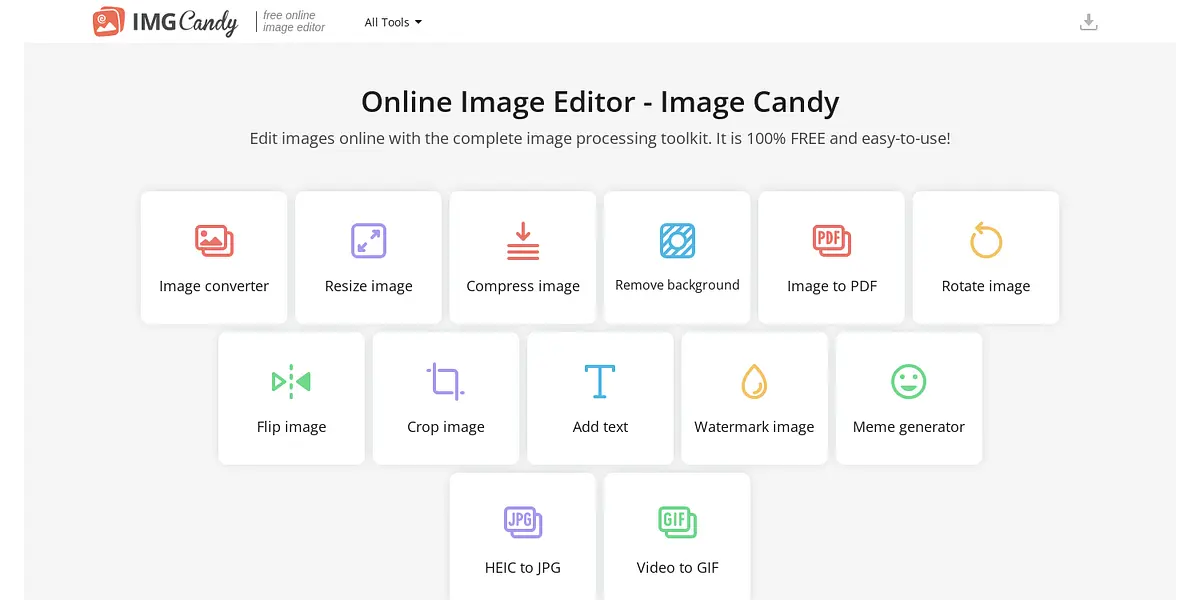Click the HEIC to JPG label
The height and width of the screenshot is (600, 1200).
[x=522, y=568]
